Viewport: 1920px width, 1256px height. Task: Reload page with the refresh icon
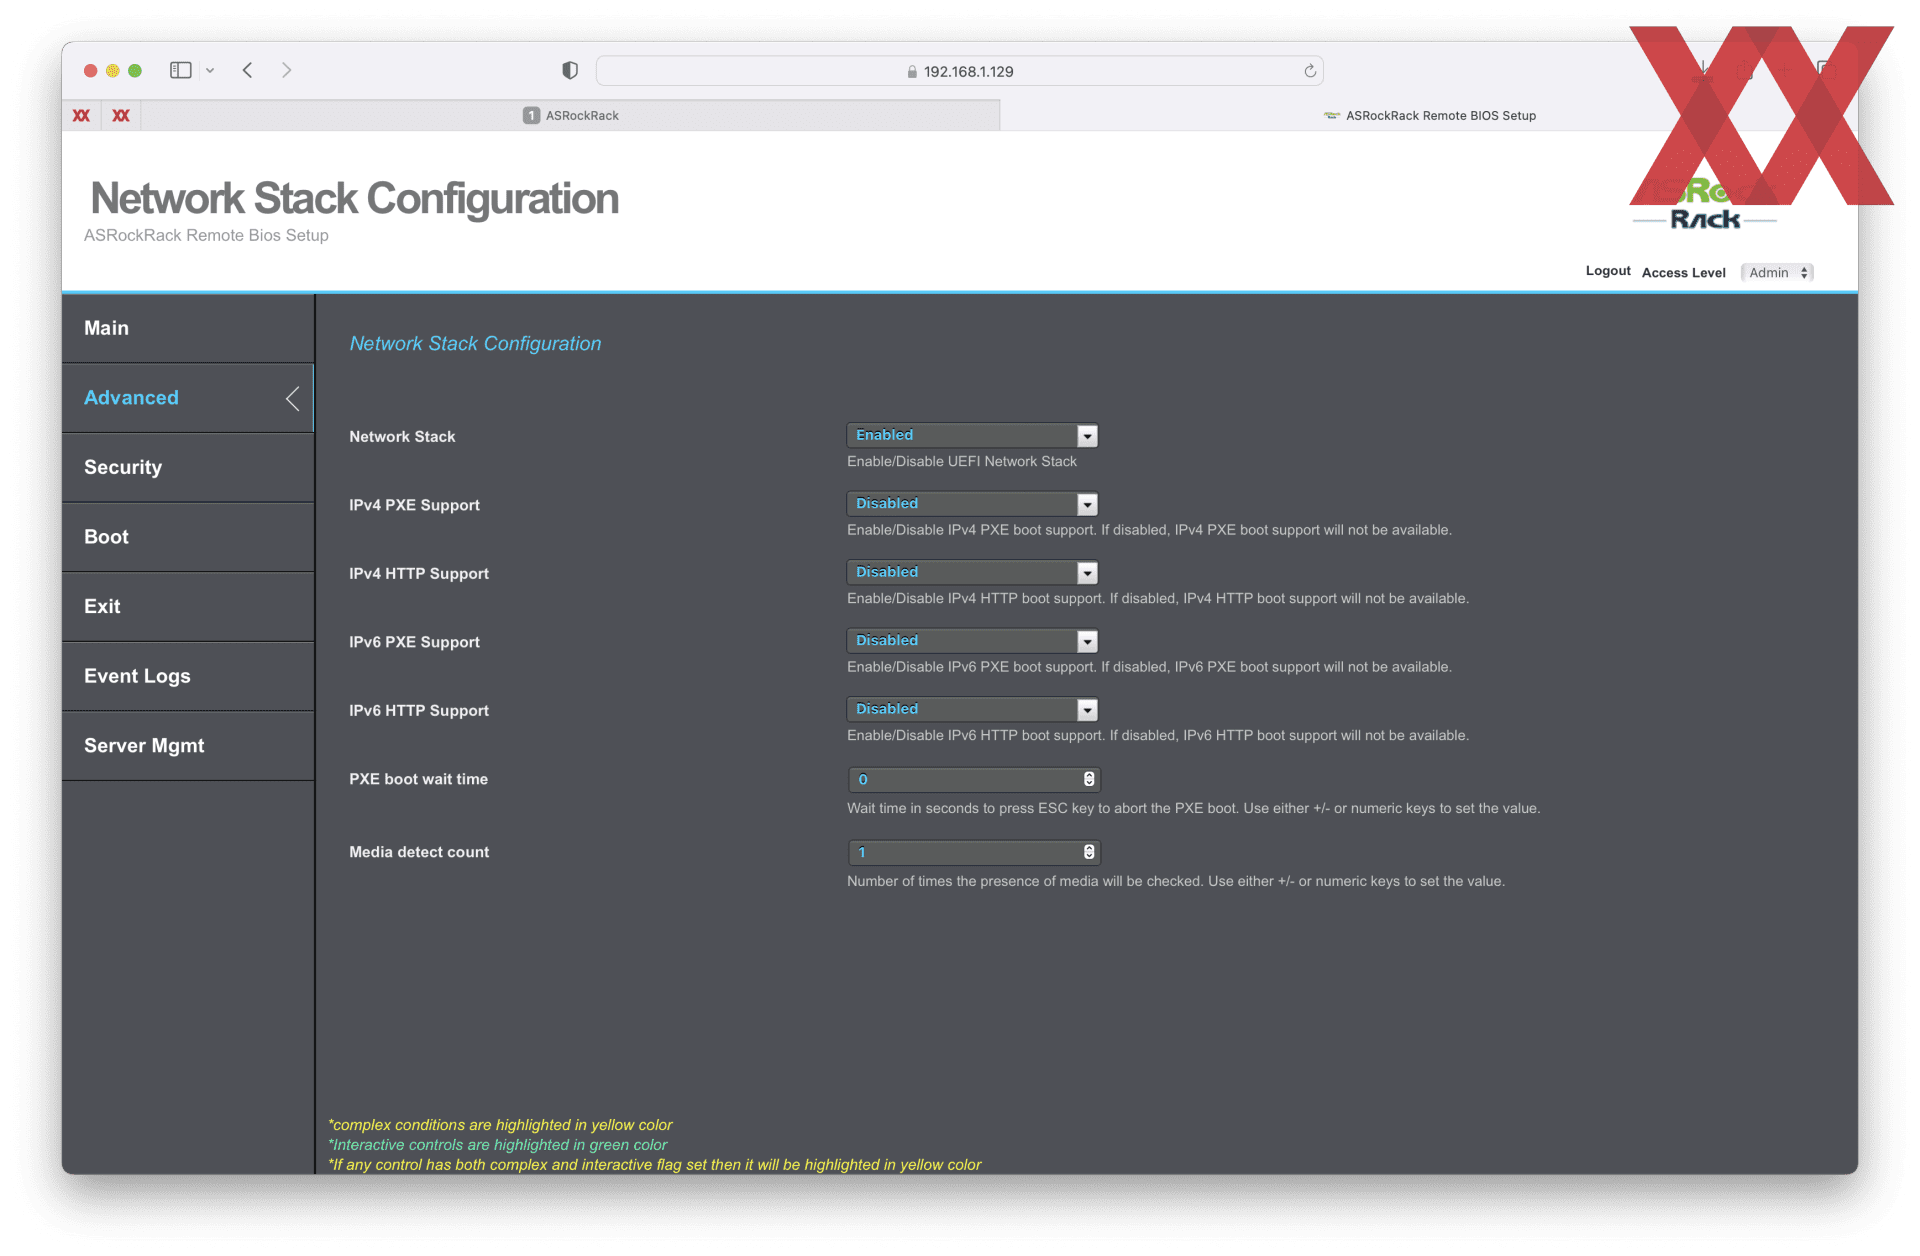[1310, 71]
